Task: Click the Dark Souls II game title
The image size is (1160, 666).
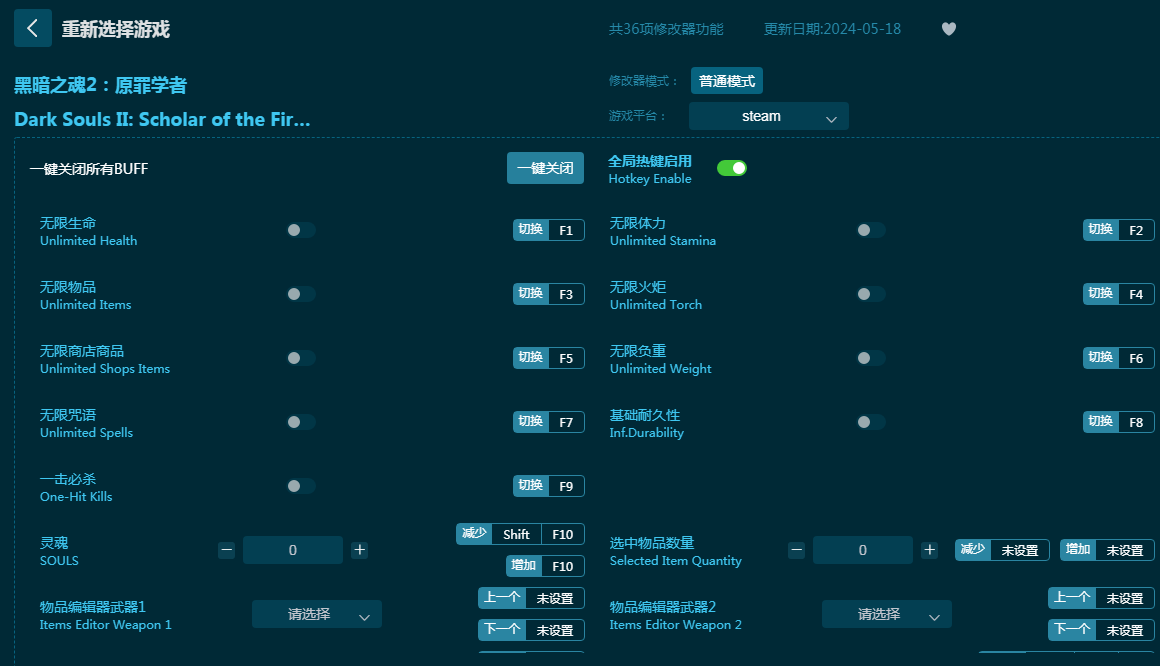Action: pyautogui.click(x=162, y=119)
